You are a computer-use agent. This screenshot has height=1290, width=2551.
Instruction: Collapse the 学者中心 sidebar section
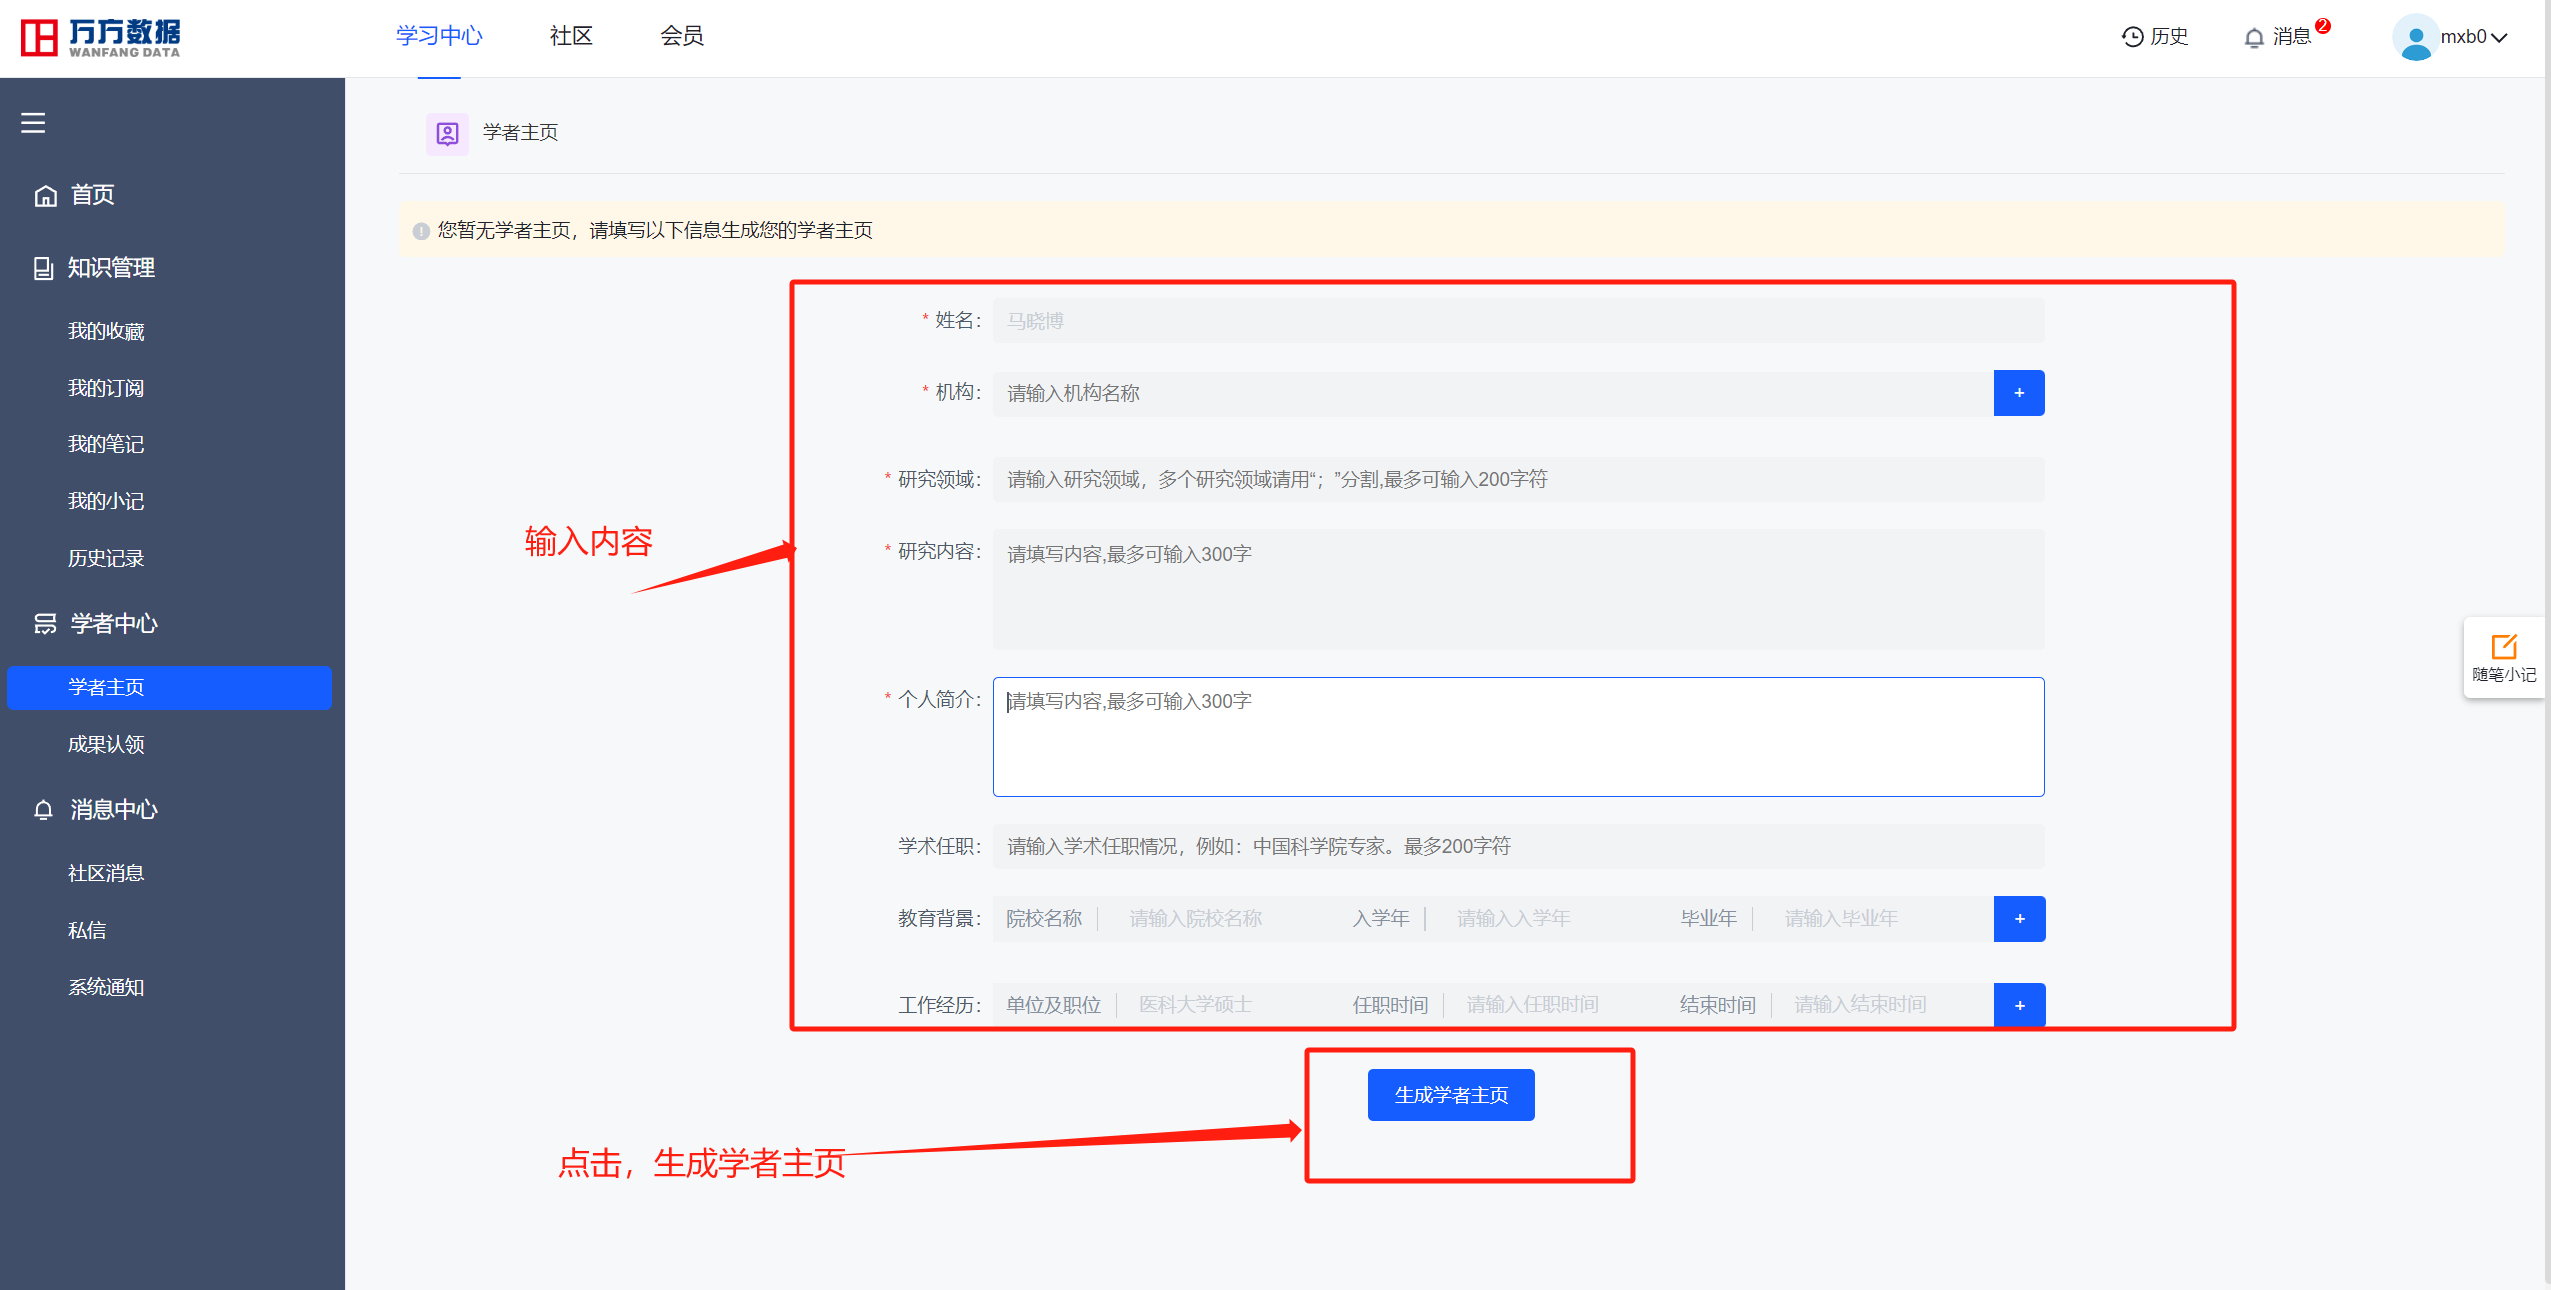(x=113, y=624)
